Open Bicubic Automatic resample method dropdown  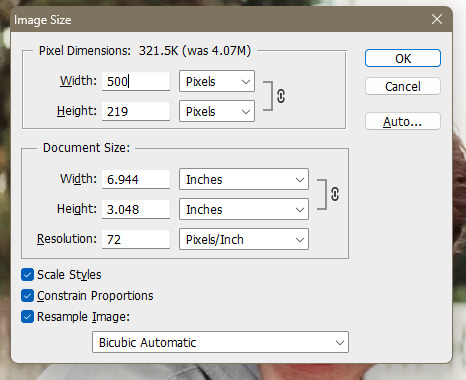click(x=220, y=342)
